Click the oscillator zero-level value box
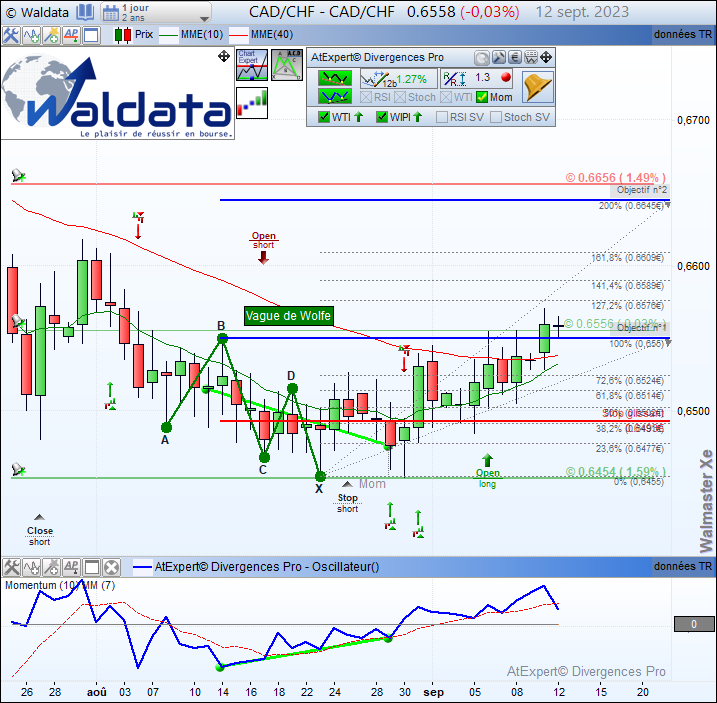Image resolution: width=717 pixels, height=703 pixels. tap(694, 624)
